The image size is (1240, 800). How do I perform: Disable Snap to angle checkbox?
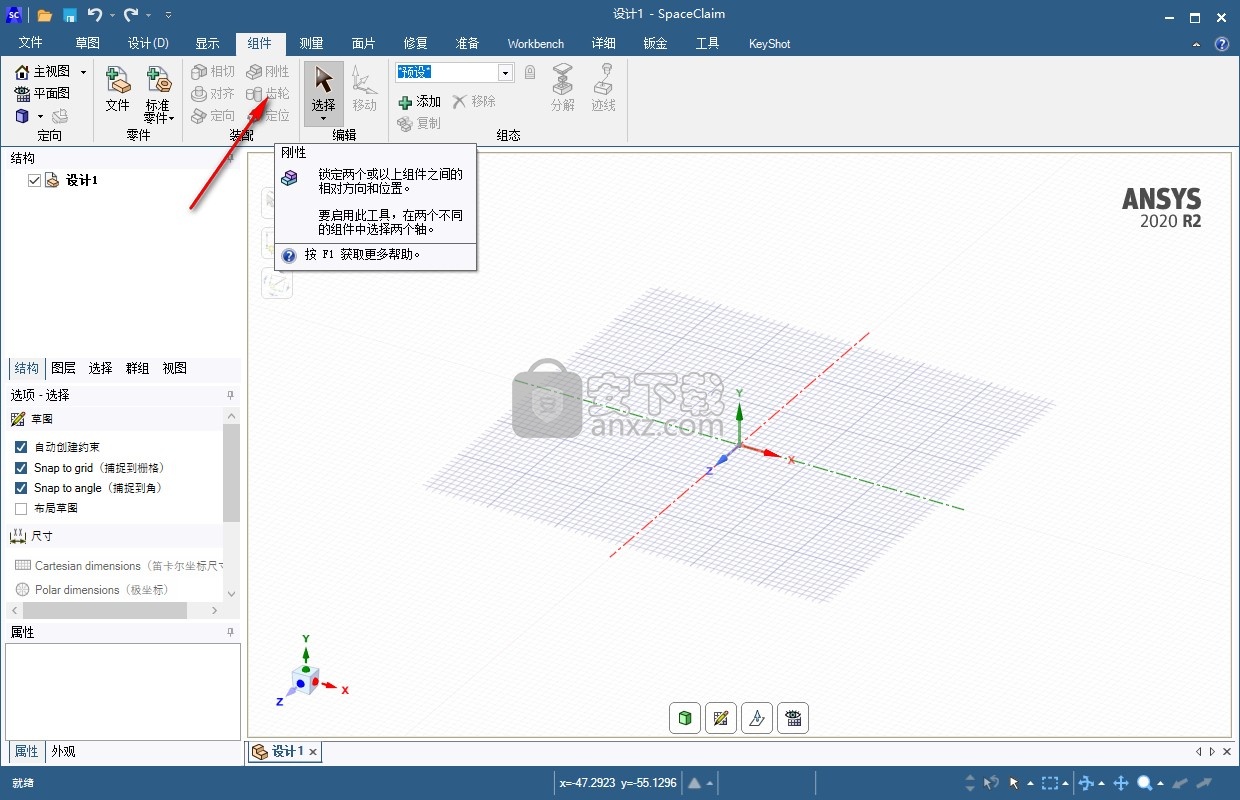[21, 487]
